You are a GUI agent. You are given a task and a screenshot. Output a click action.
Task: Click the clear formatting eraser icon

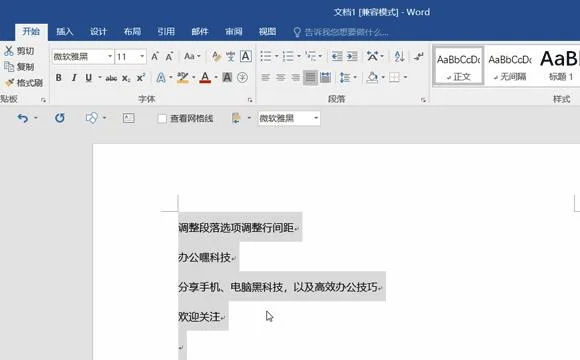click(216, 57)
